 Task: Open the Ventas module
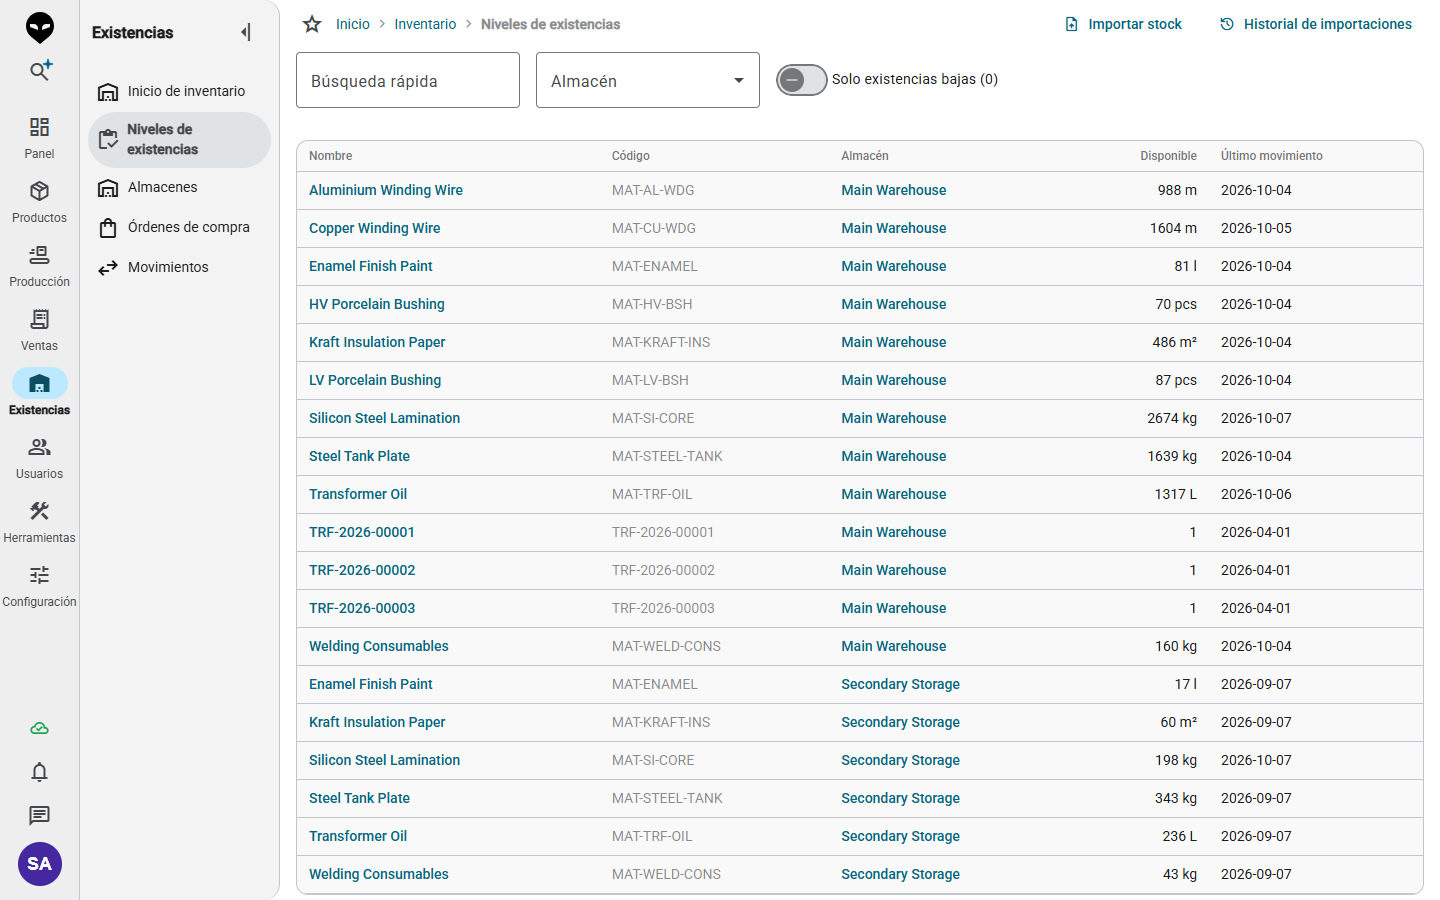click(x=39, y=330)
